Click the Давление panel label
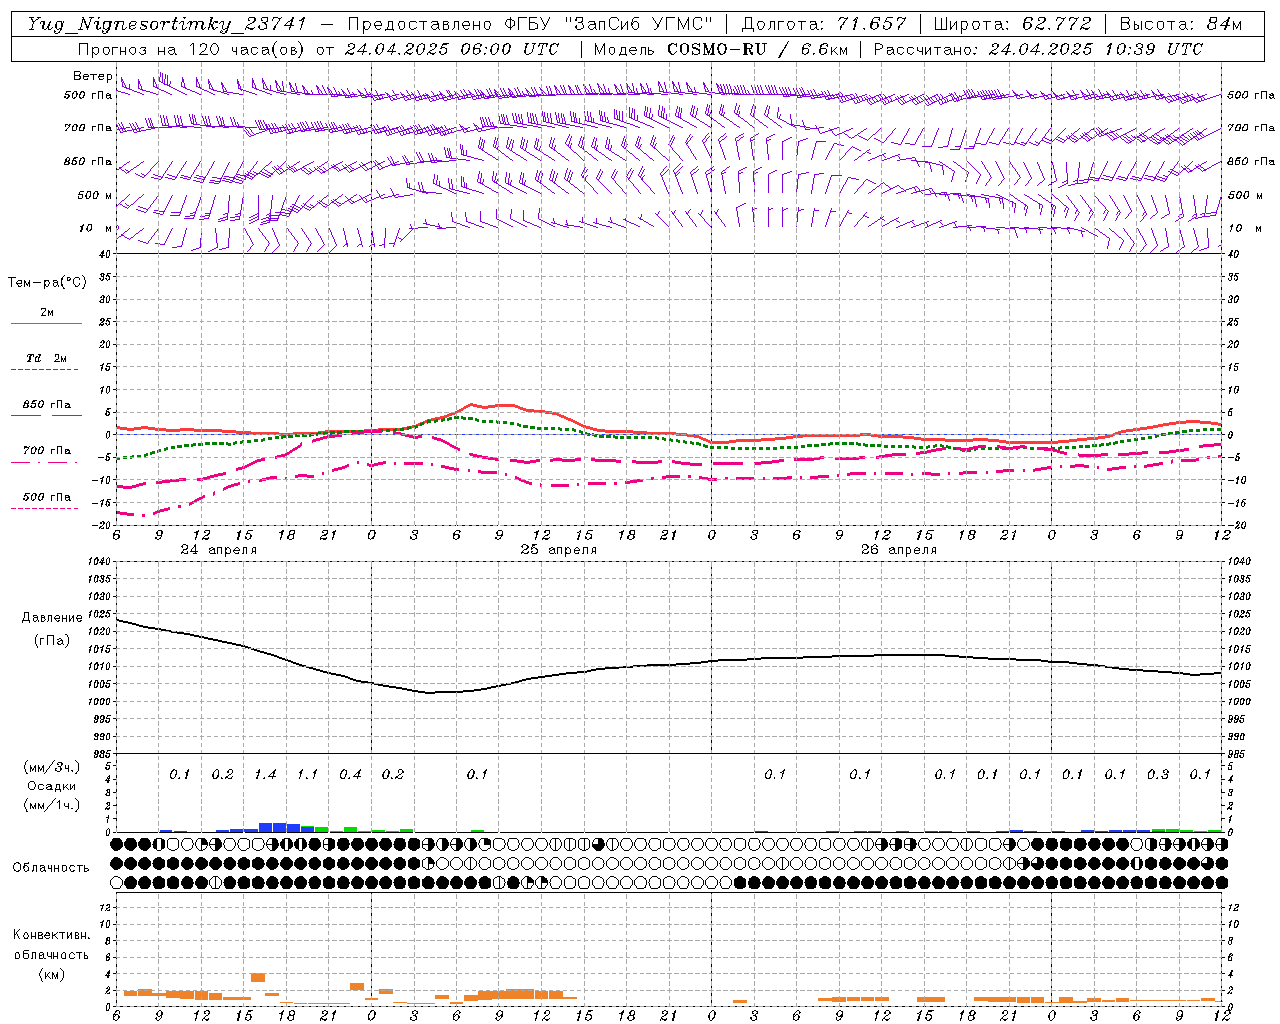This screenshot has width=1280, height=1024. (x=52, y=618)
